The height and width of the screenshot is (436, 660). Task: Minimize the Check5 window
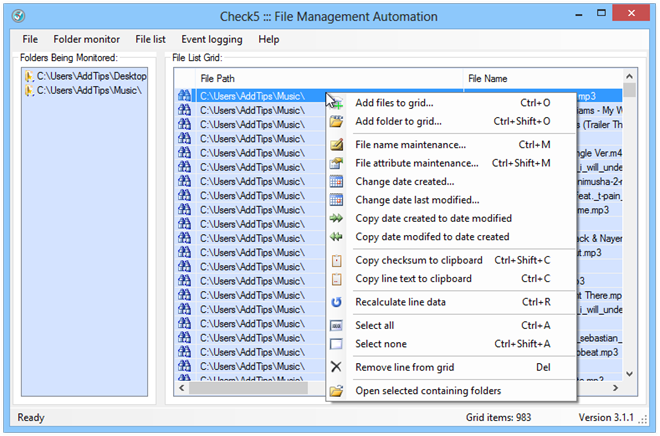point(579,15)
